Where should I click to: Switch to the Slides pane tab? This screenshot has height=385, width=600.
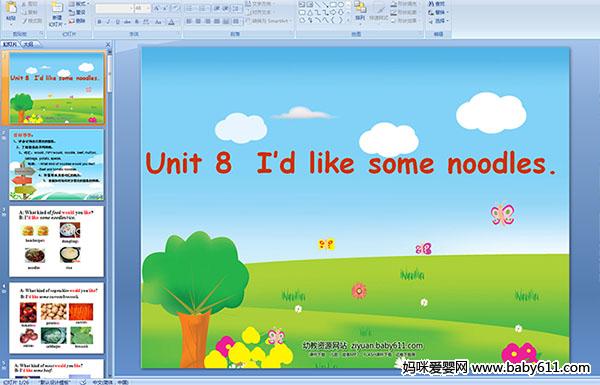(10, 44)
